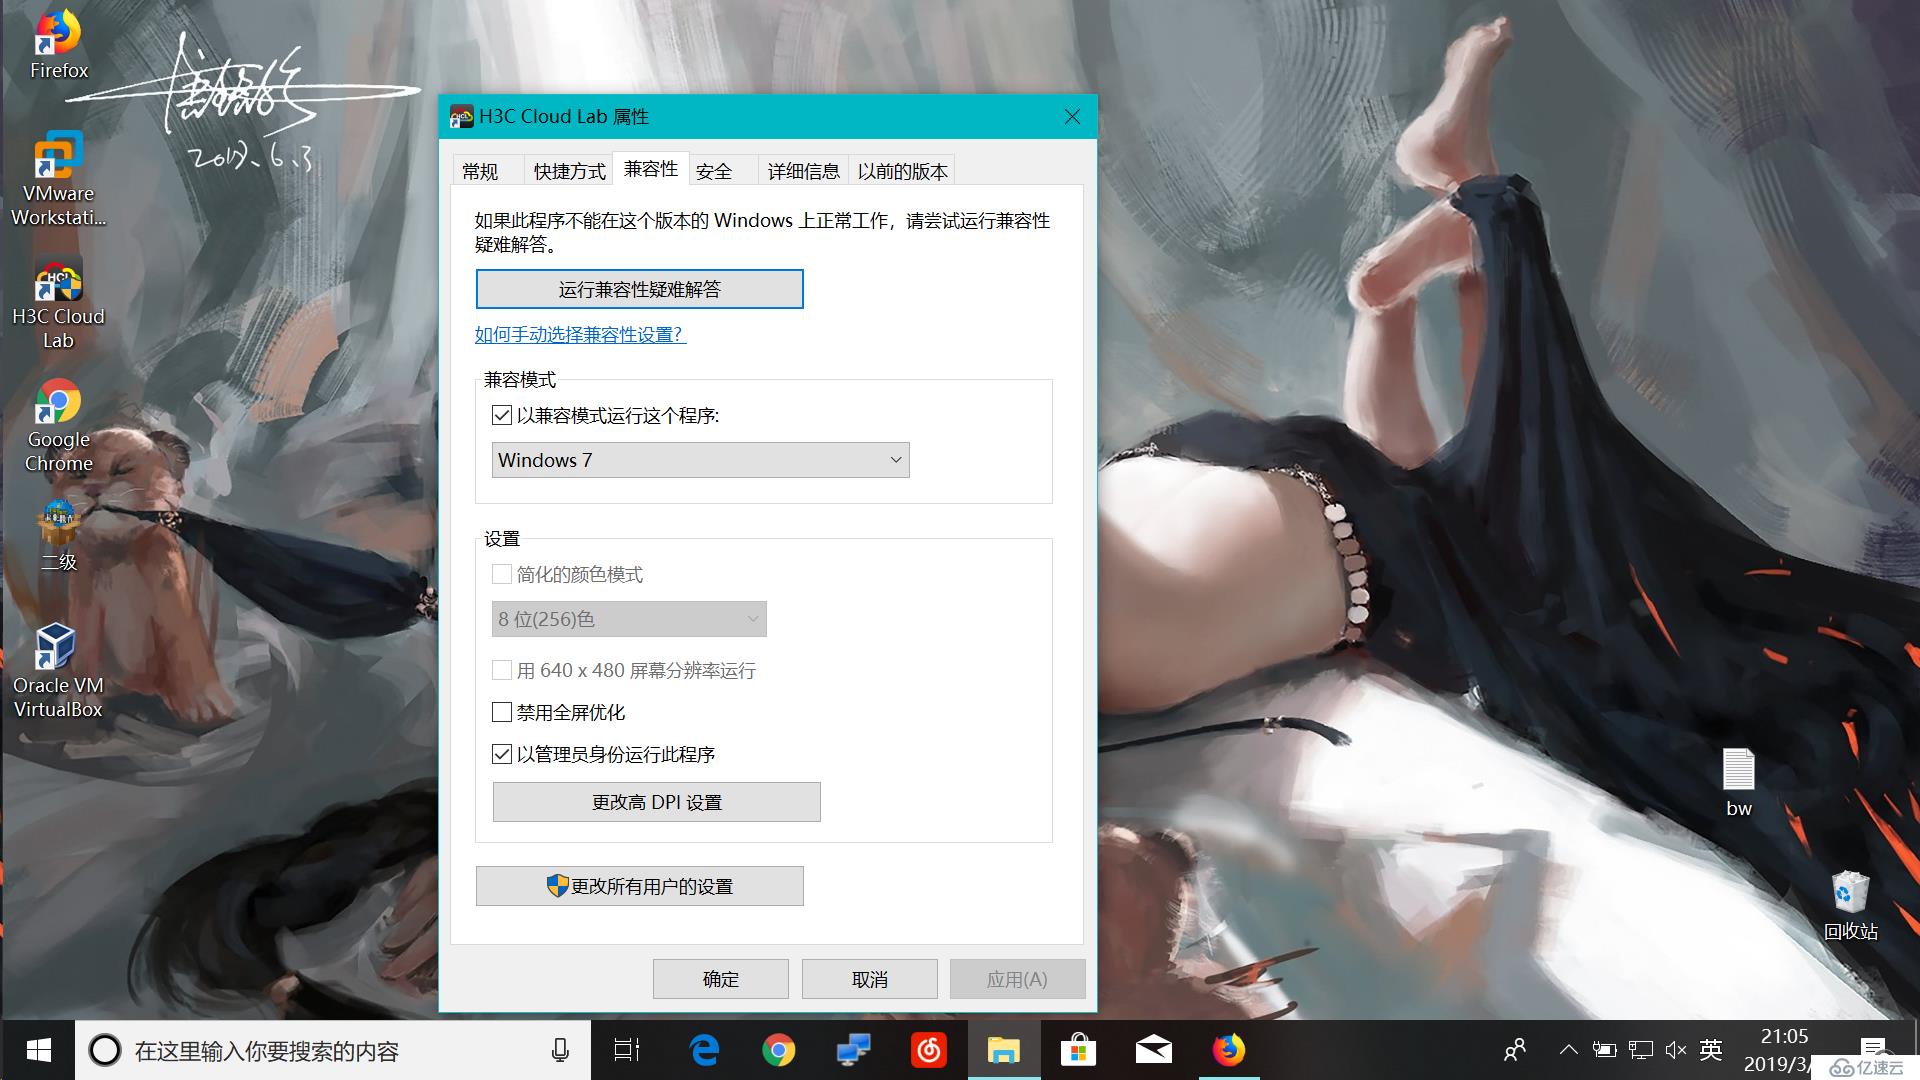Image resolution: width=1920 pixels, height=1080 pixels.
Task: Click the 用 640 x 480 屏幕分辨率运行 checkbox
Action: pos(502,670)
